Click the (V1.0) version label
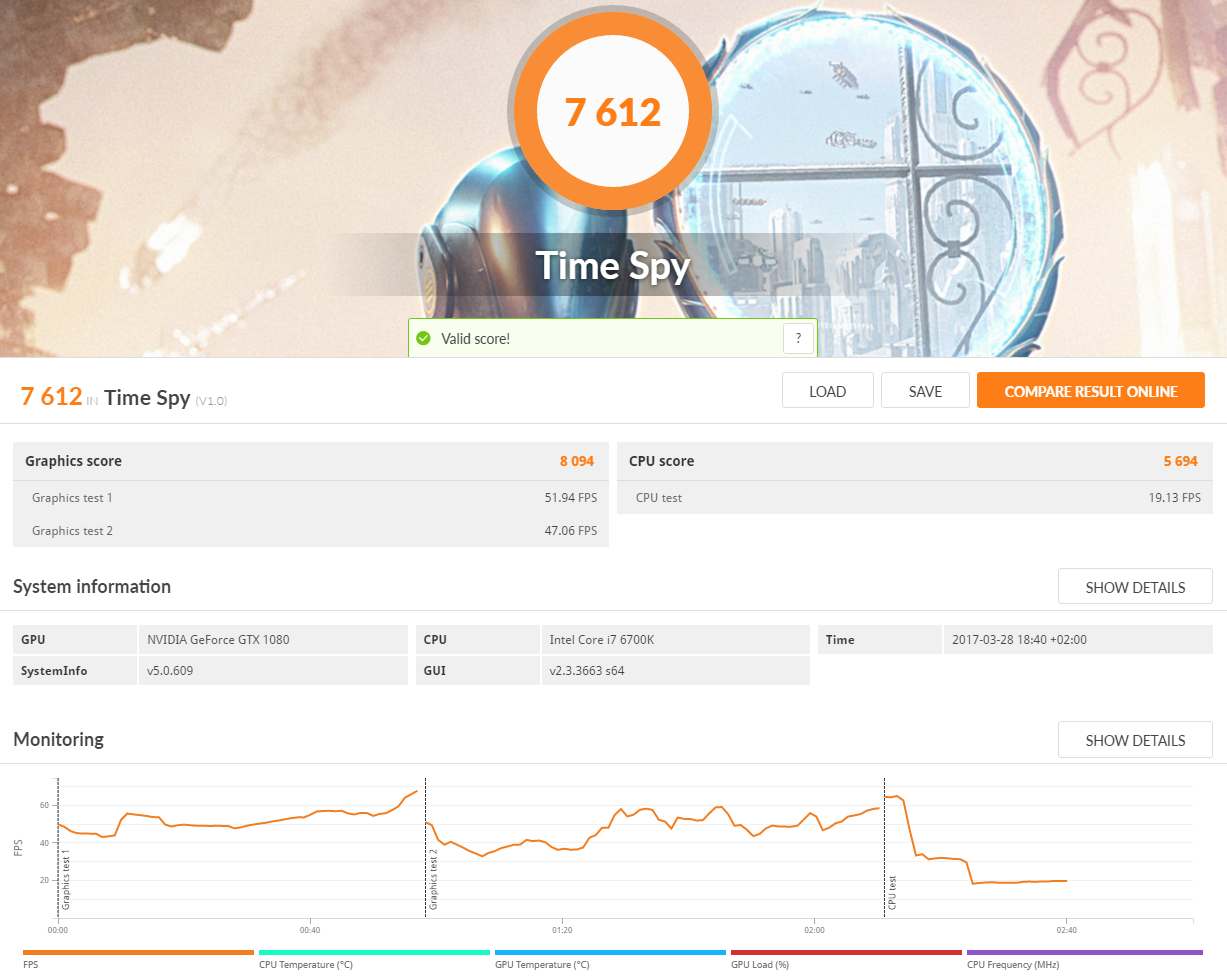Screen dimensions: 1227x976 [x=212, y=401]
